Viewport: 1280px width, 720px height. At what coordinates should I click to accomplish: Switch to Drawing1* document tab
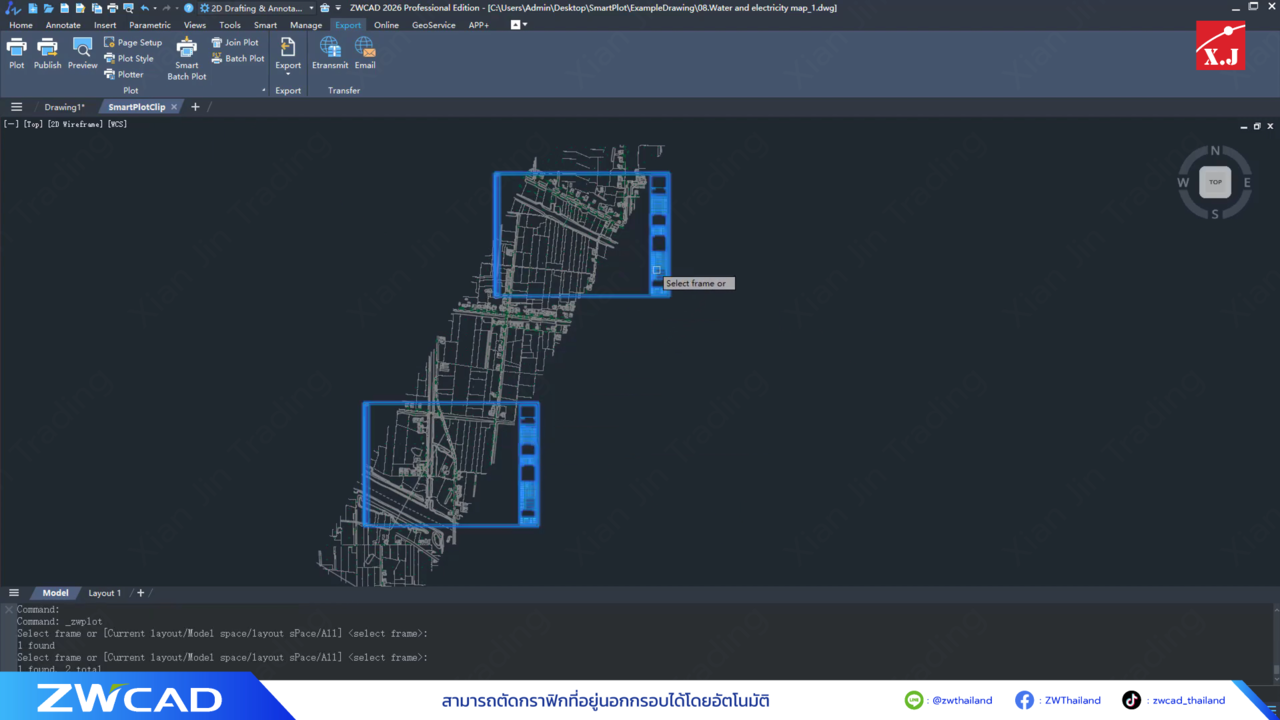pos(65,107)
